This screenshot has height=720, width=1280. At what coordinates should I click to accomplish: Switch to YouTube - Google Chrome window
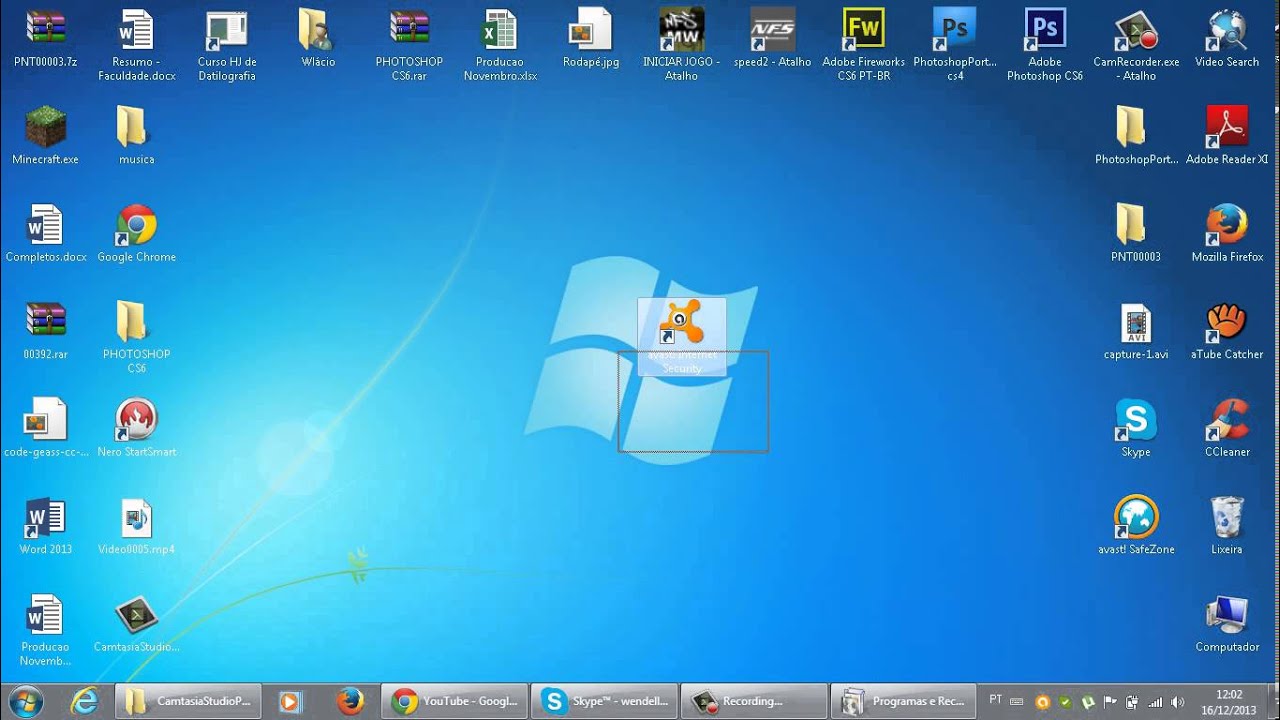coord(454,702)
